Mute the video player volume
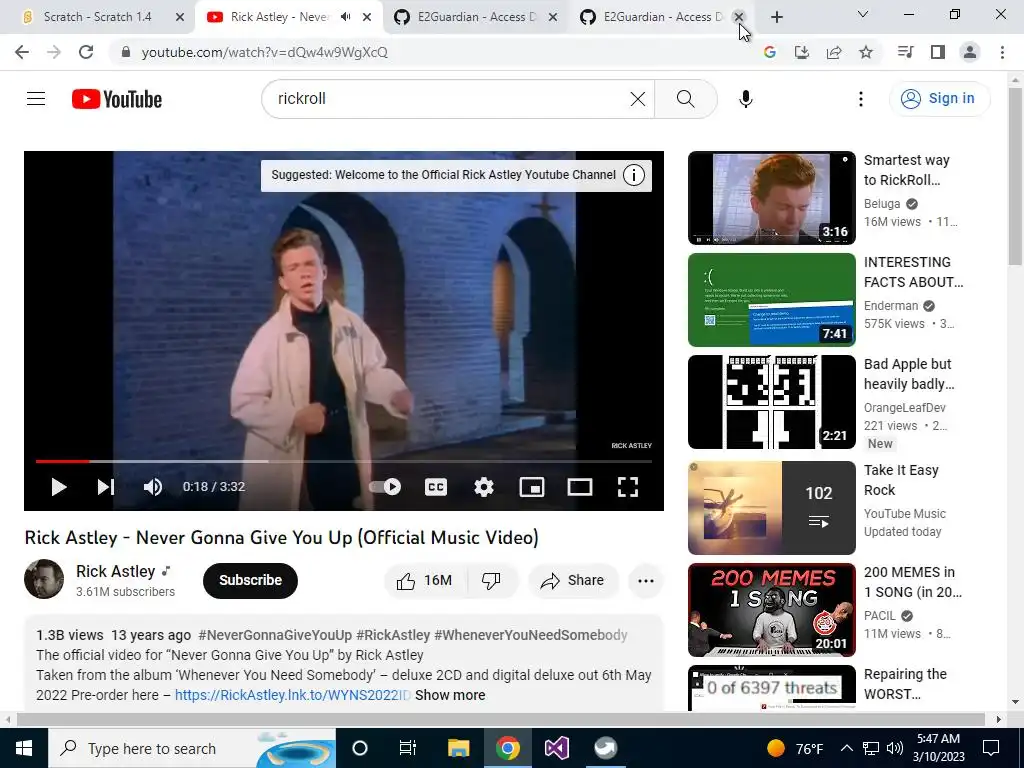 click(x=153, y=487)
